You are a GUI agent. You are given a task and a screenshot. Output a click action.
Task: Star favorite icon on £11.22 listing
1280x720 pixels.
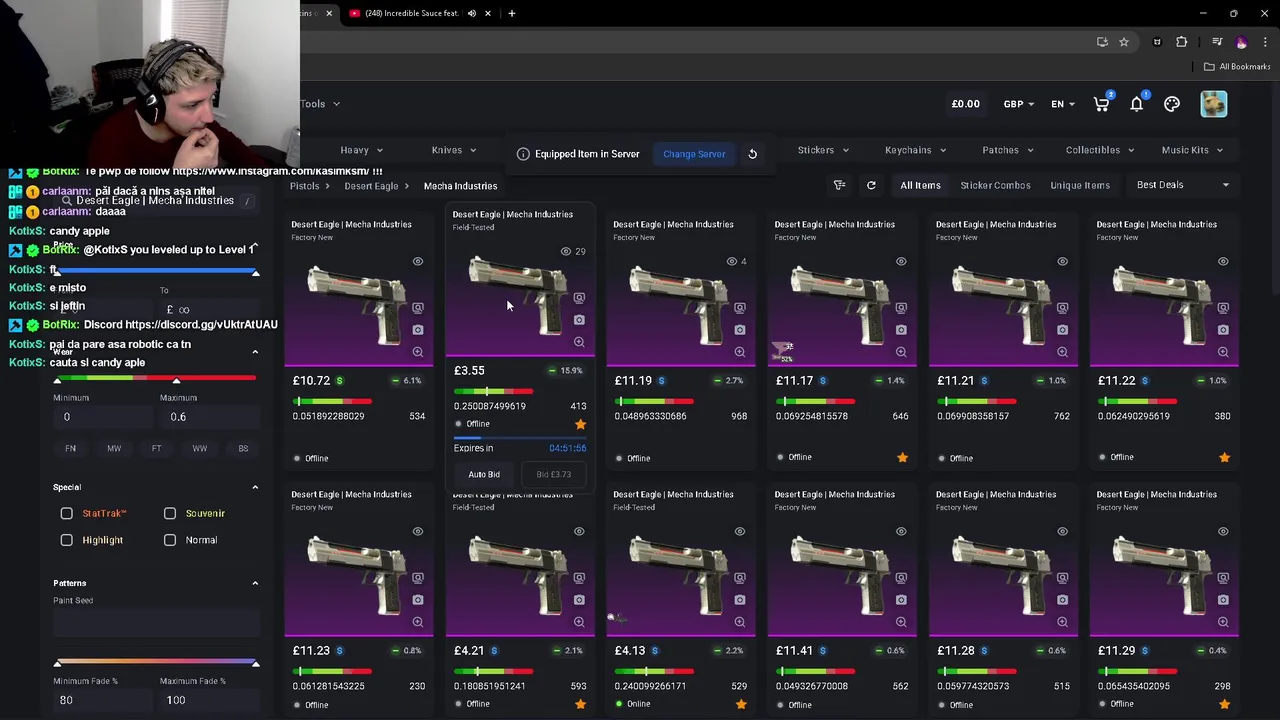pyautogui.click(x=1224, y=457)
